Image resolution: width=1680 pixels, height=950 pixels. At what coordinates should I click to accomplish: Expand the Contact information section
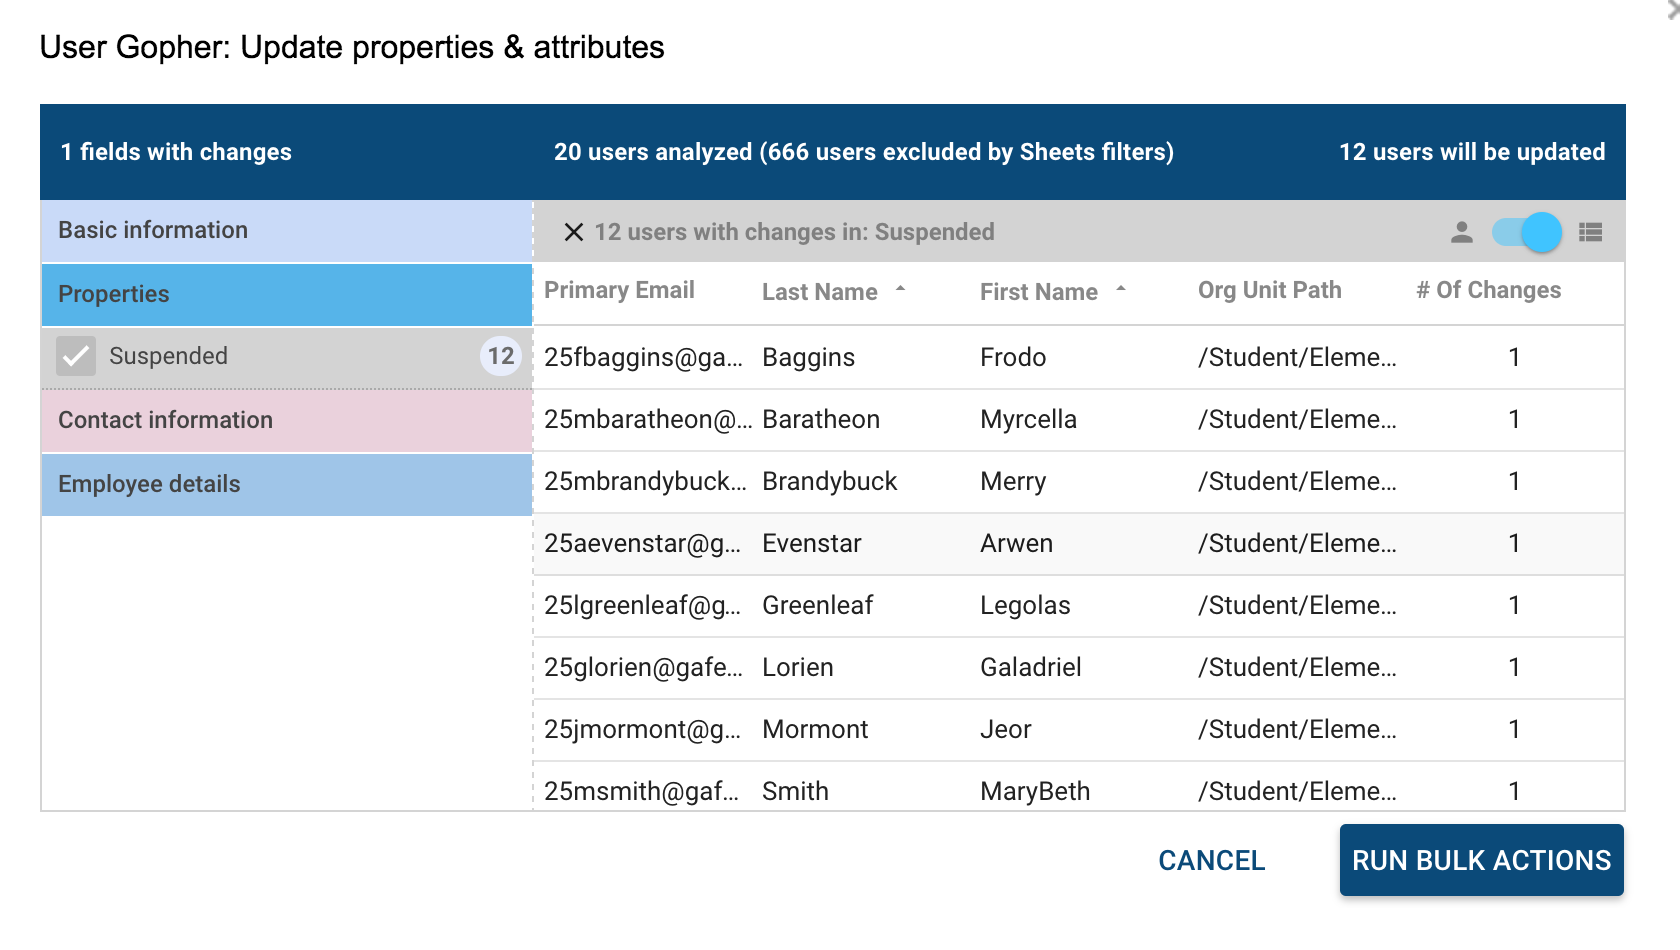coord(286,421)
